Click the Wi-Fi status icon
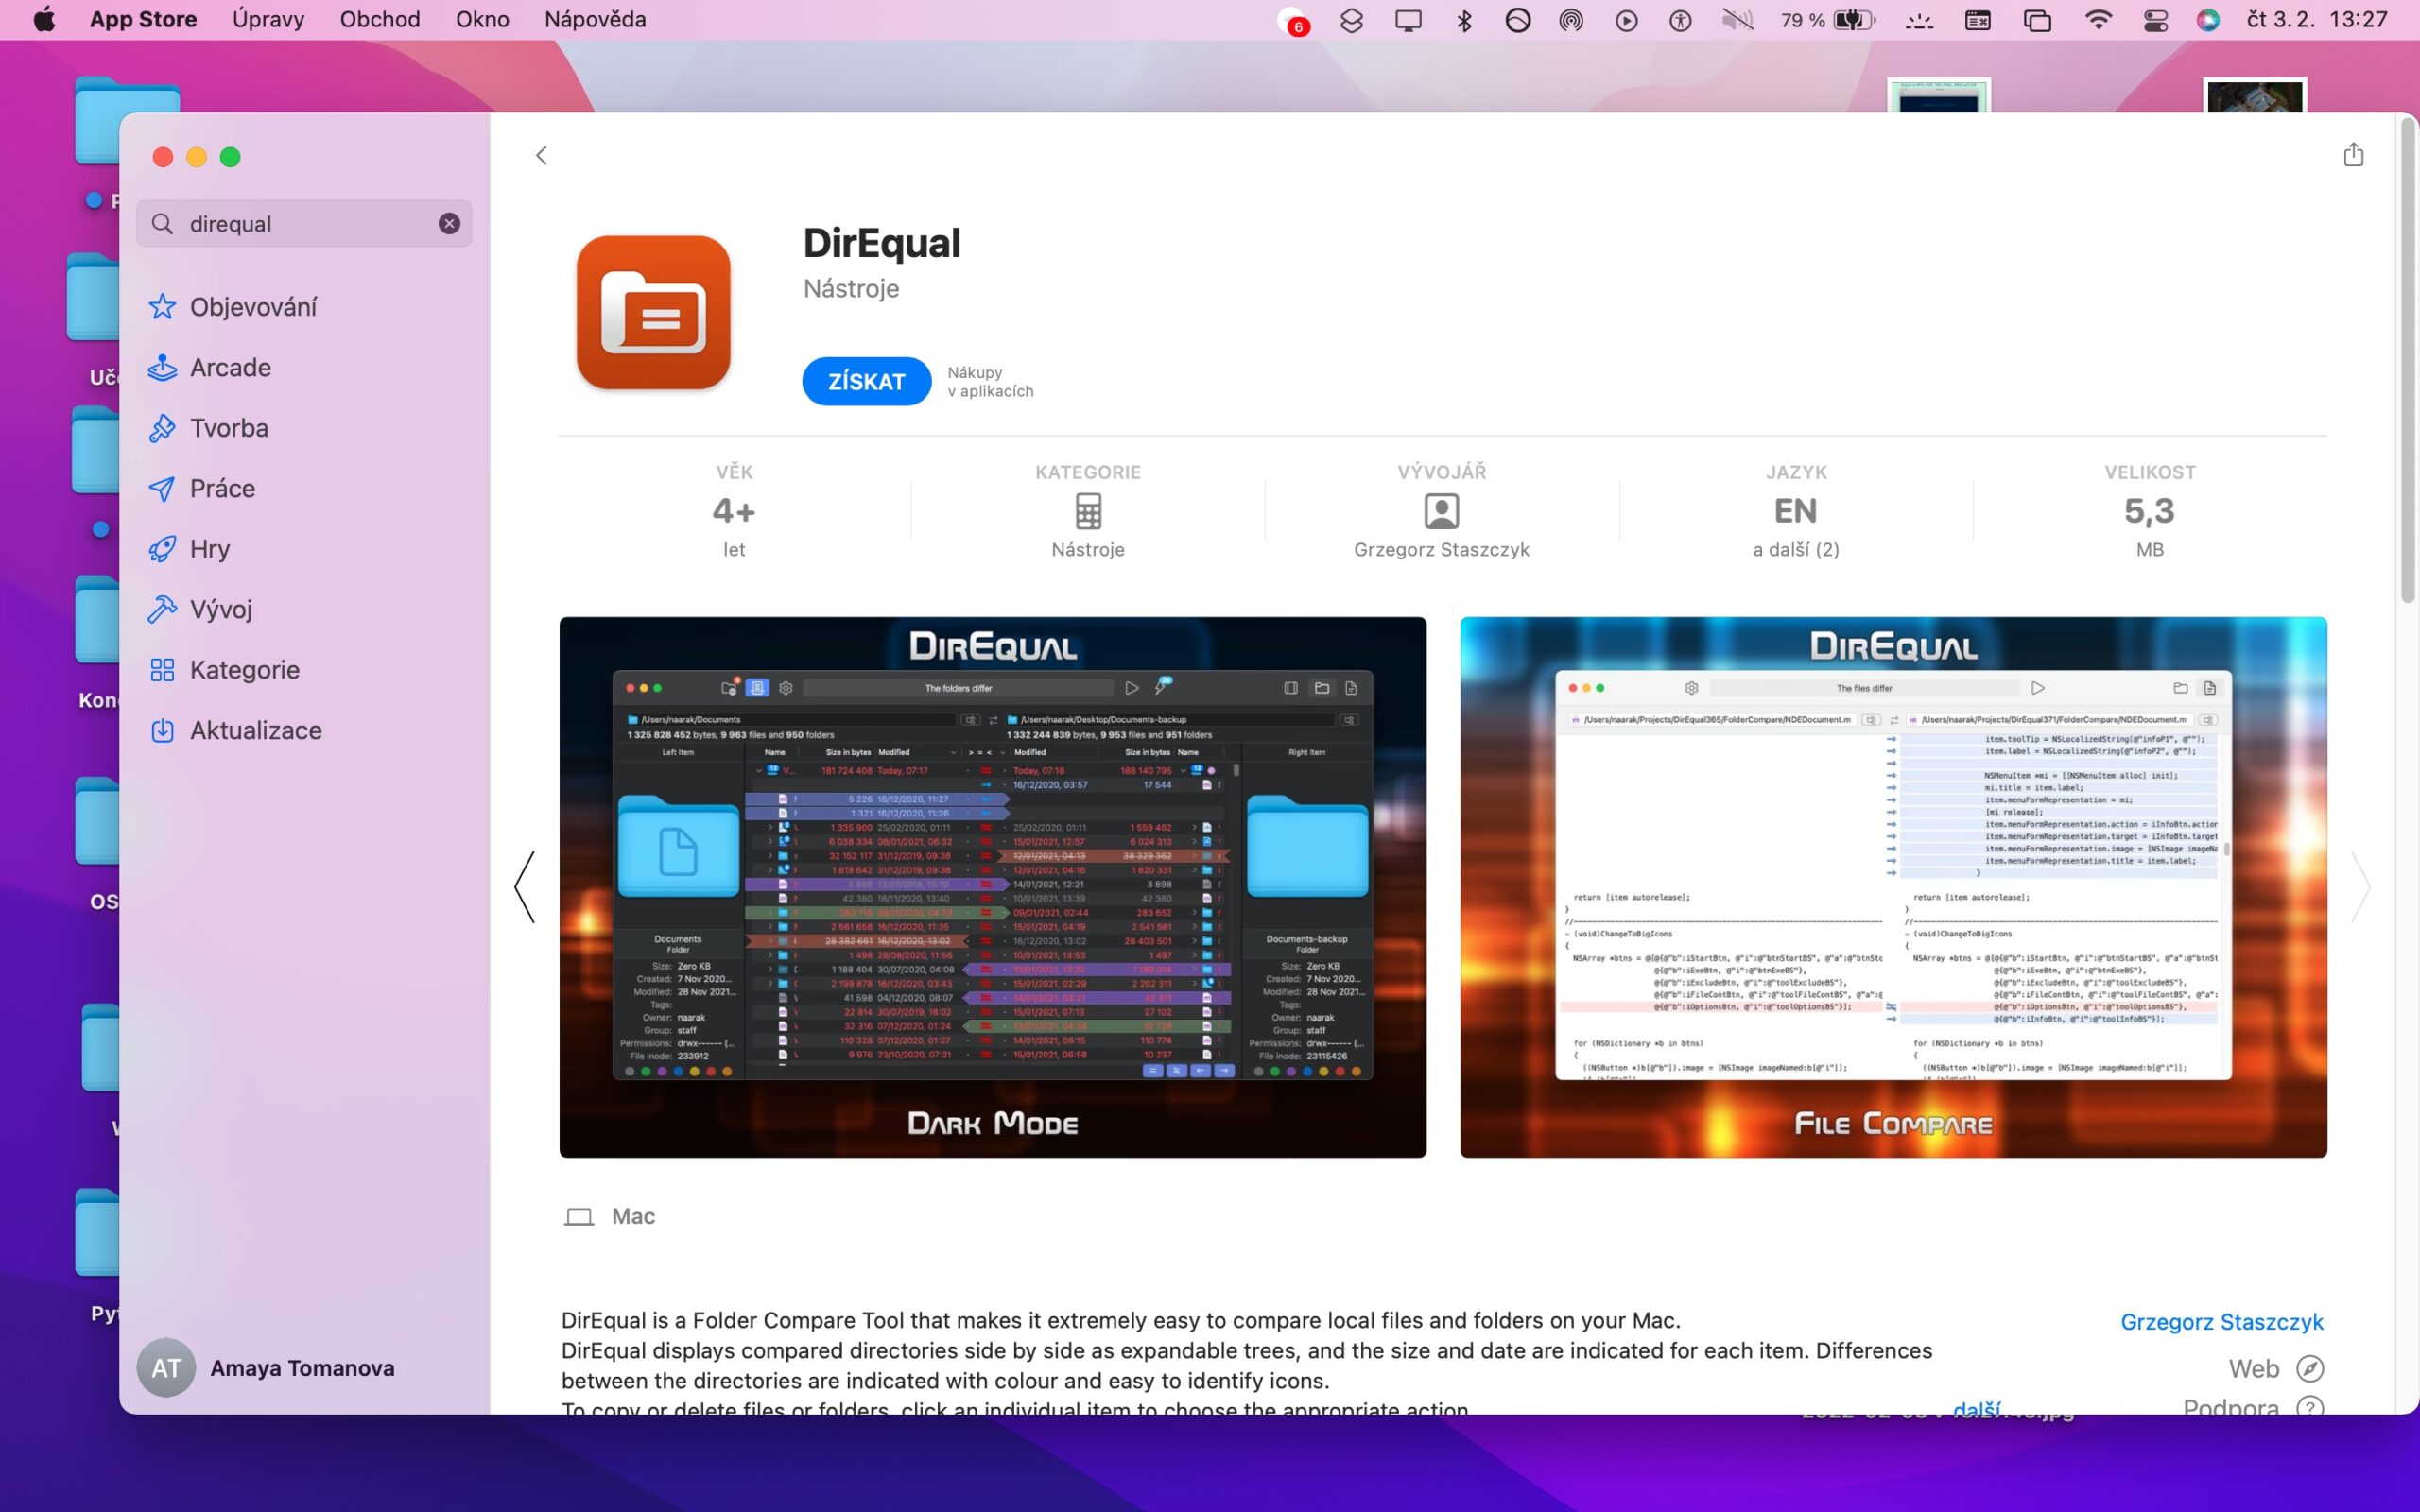 tap(2097, 20)
